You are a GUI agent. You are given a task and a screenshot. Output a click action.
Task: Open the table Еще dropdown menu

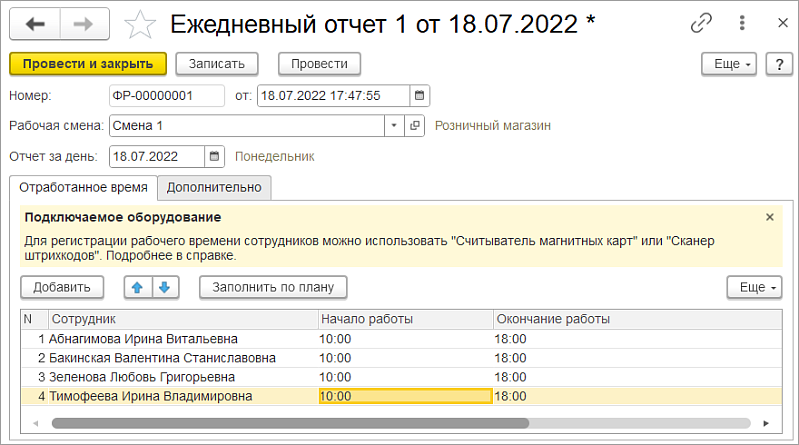754,287
